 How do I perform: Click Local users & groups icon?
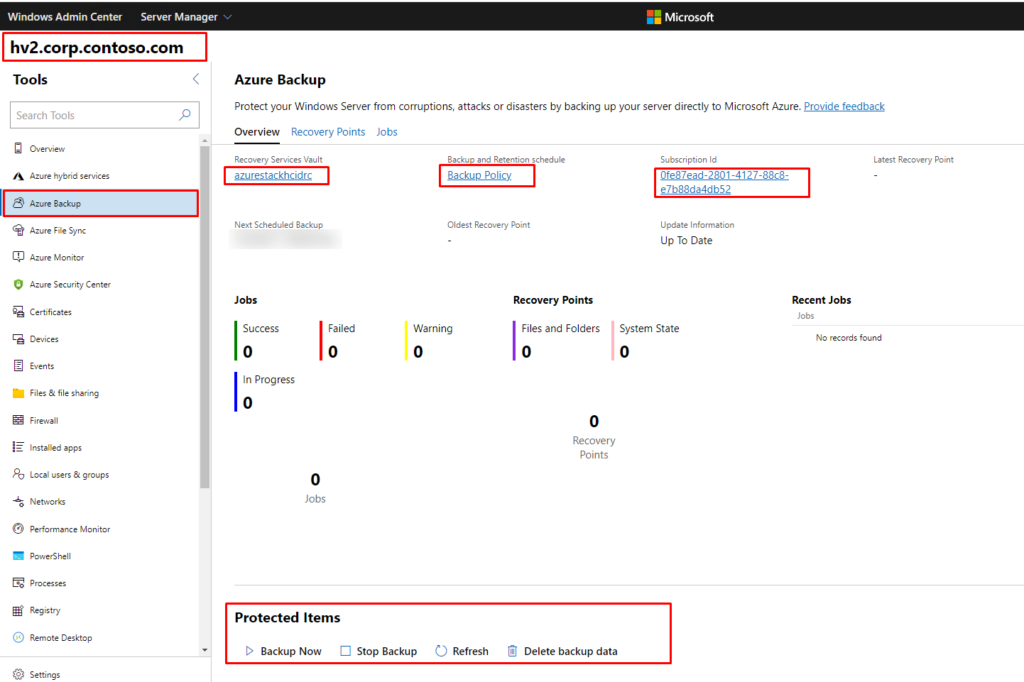(x=18, y=474)
